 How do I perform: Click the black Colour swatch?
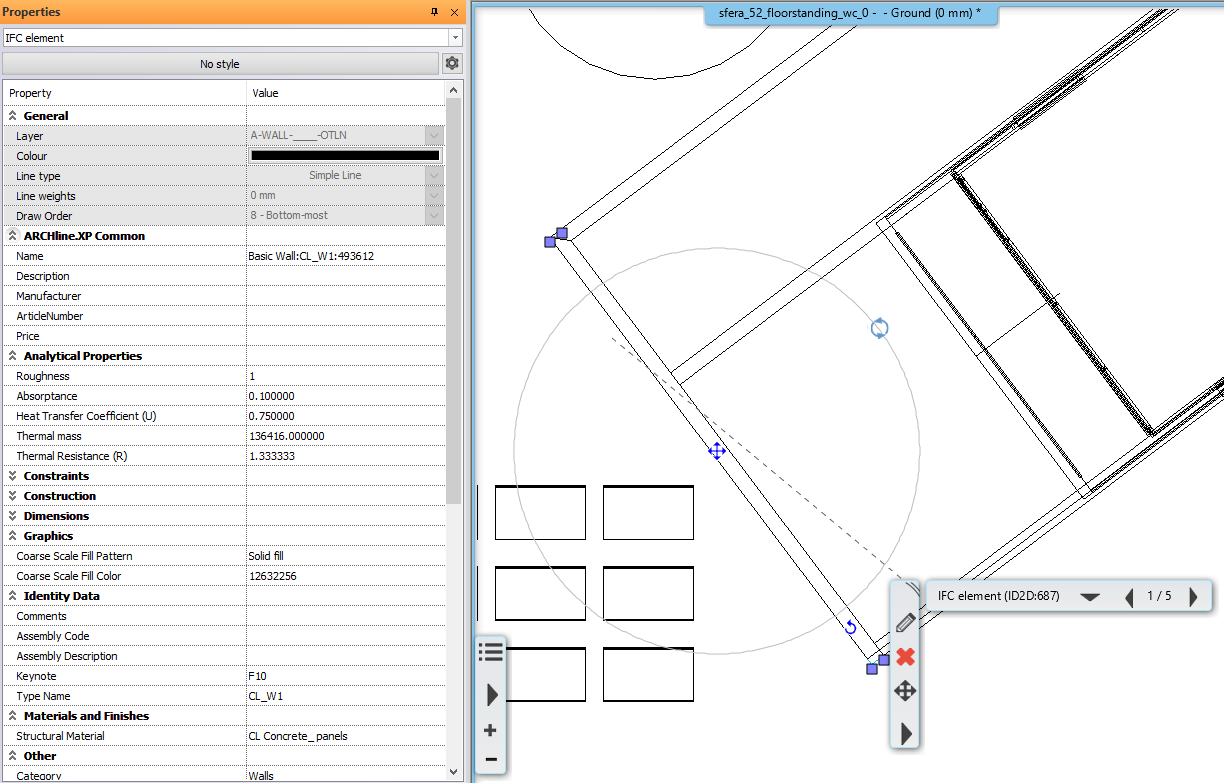point(345,156)
